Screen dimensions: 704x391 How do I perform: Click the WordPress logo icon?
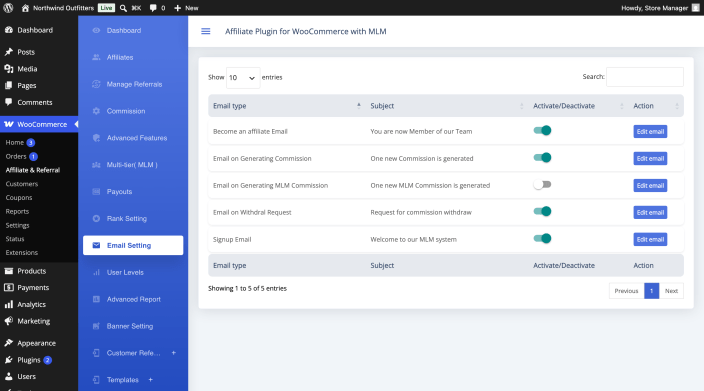tap(8, 8)
